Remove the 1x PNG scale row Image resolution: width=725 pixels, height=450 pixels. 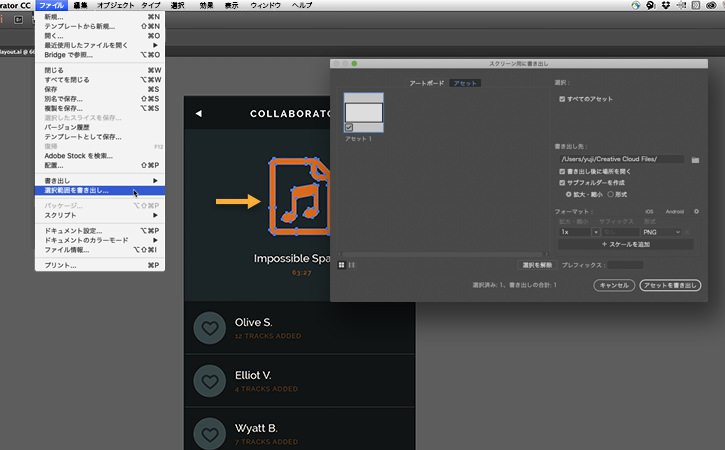click(x=687, y=232)
